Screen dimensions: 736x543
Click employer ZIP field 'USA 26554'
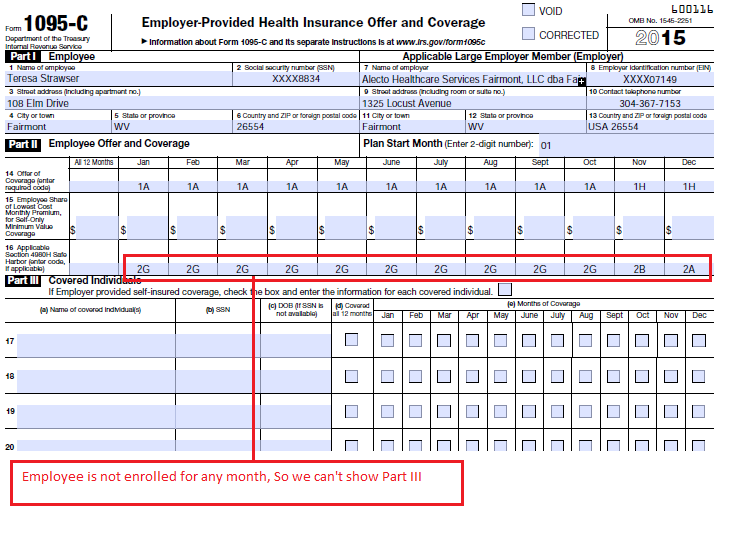(650, 126)
